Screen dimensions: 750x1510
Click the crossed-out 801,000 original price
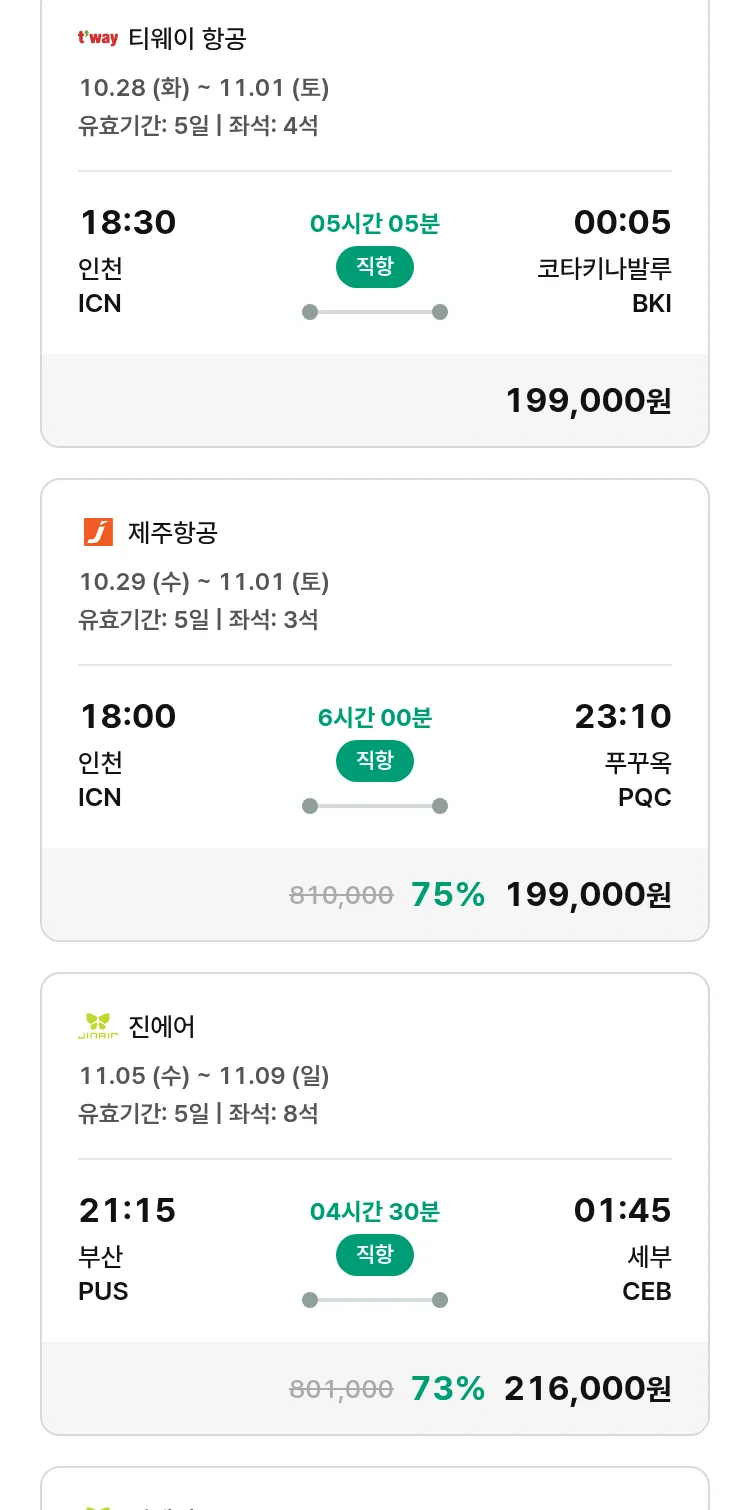point(341,1390)
